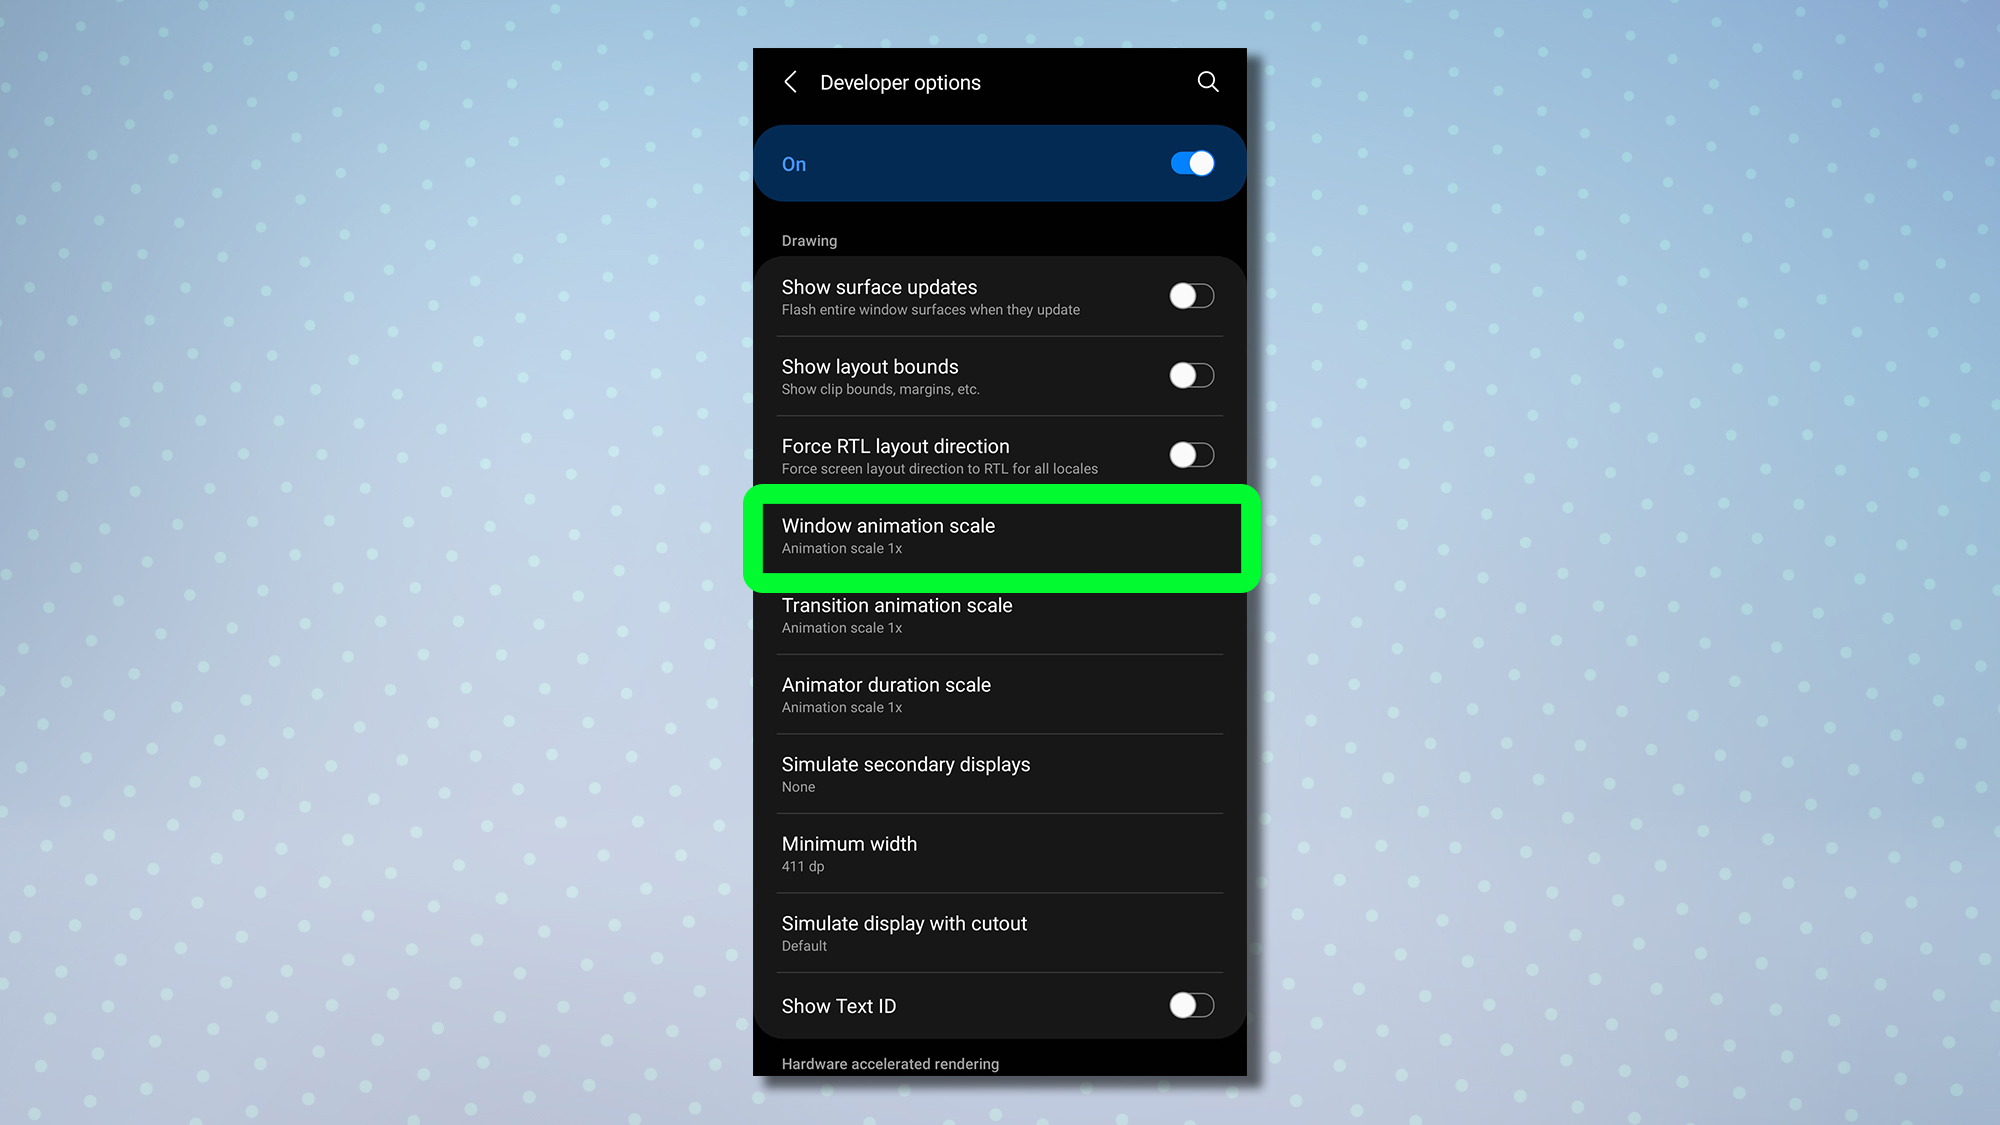Expand Animator duration scale dropdown
The width and height of the screenshot is (2000, 1125).
[999, 694]
